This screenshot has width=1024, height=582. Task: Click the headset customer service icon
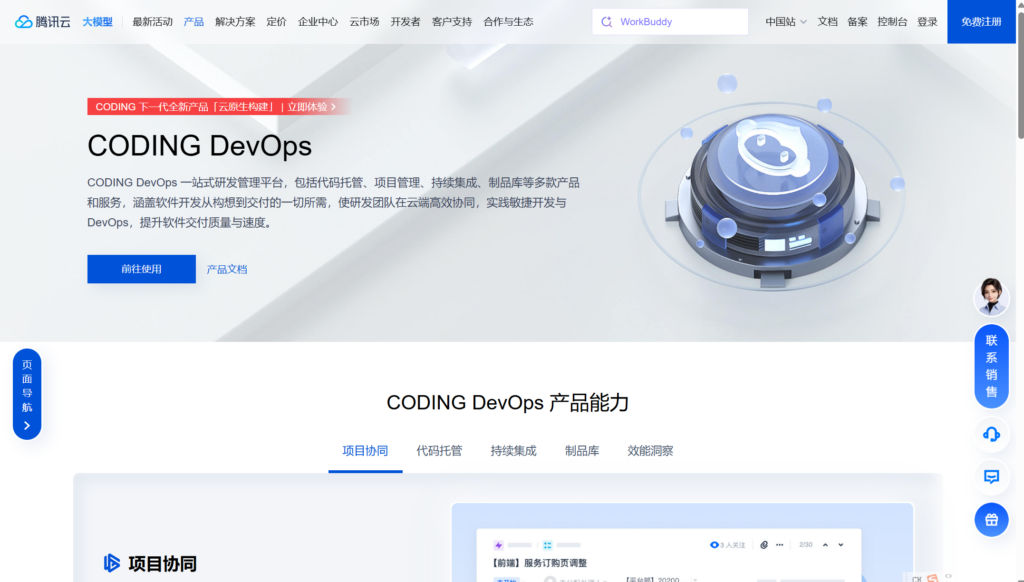[x=991, y=434]
